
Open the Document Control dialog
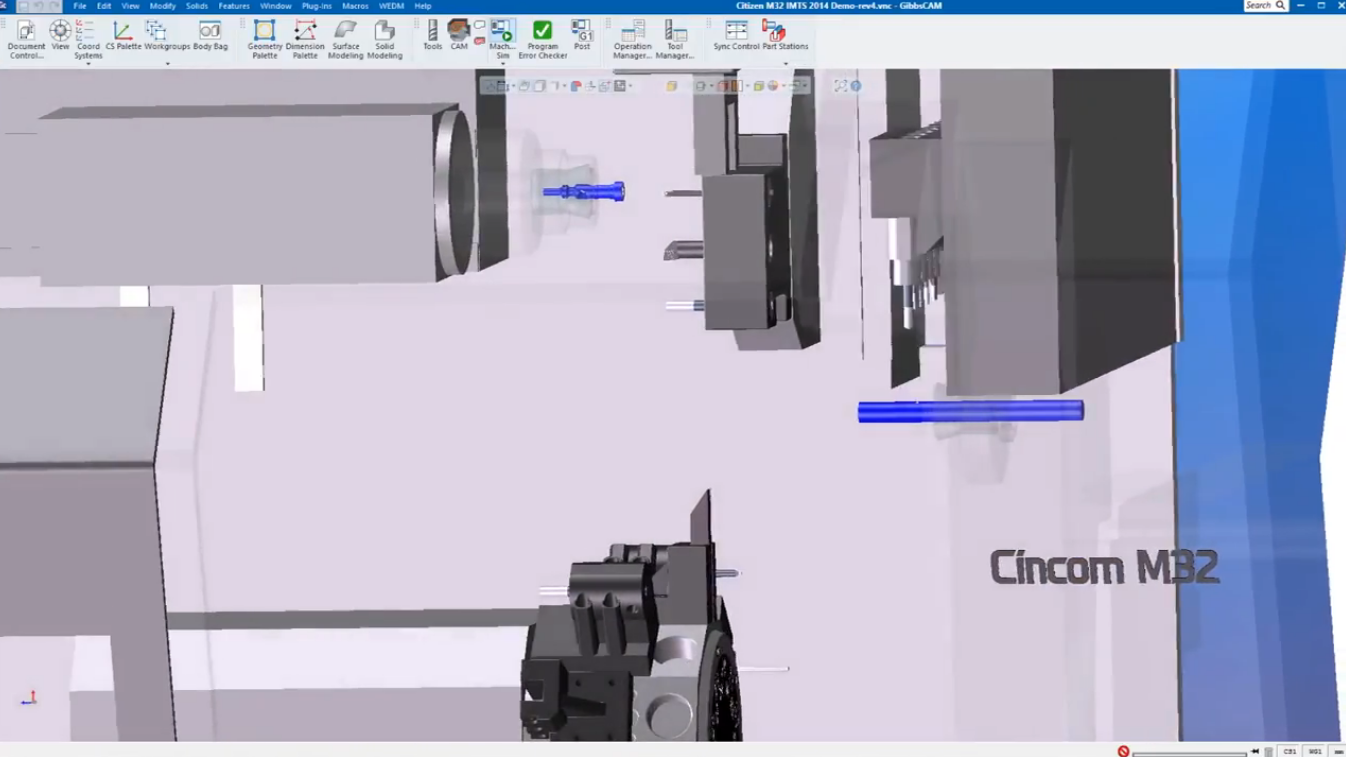coord(26,39)
